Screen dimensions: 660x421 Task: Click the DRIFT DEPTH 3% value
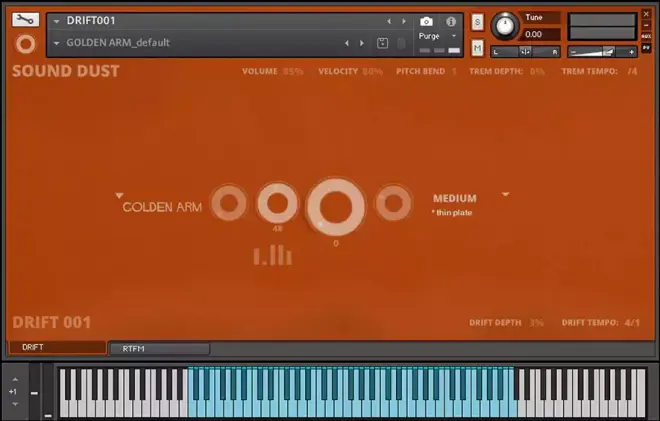point(537,323)
